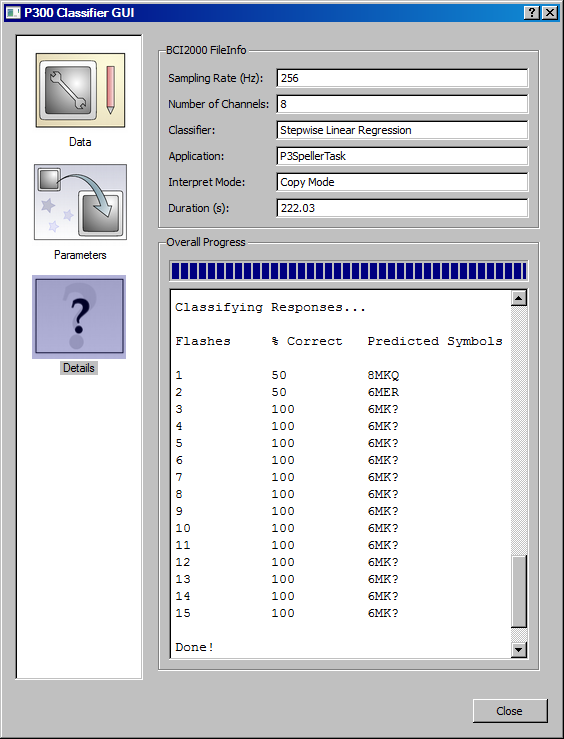Viewport: 564px width, 739px height.
Task: Click flashes number '12' in log
Action: [183, 562]
